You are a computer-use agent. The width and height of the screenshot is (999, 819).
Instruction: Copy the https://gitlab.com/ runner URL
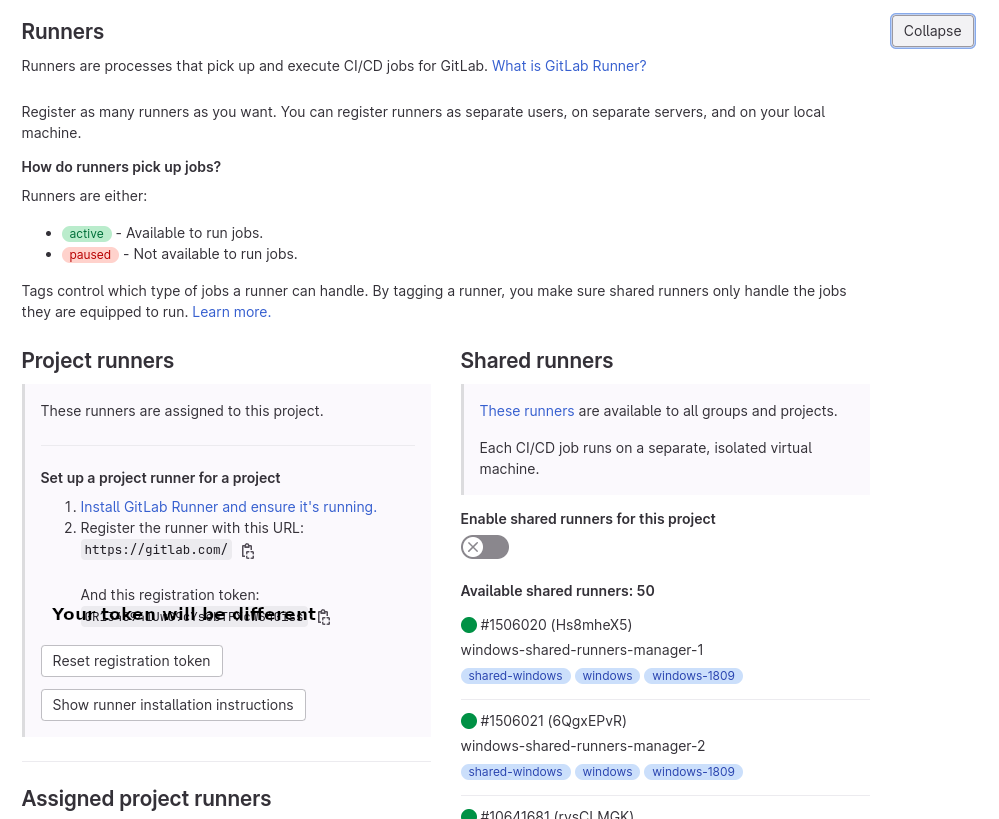[248, 551]
